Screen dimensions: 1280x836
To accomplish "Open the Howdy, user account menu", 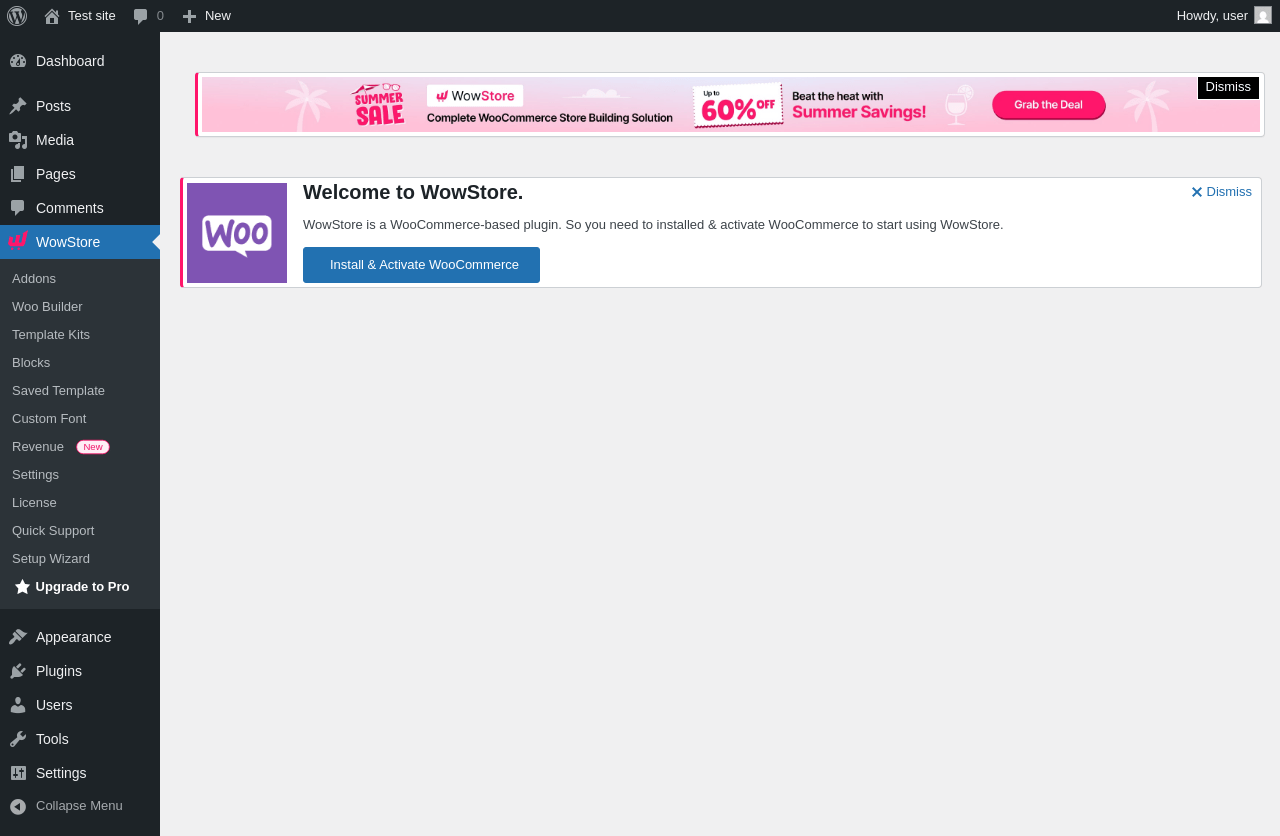I will coord(1224,16).
